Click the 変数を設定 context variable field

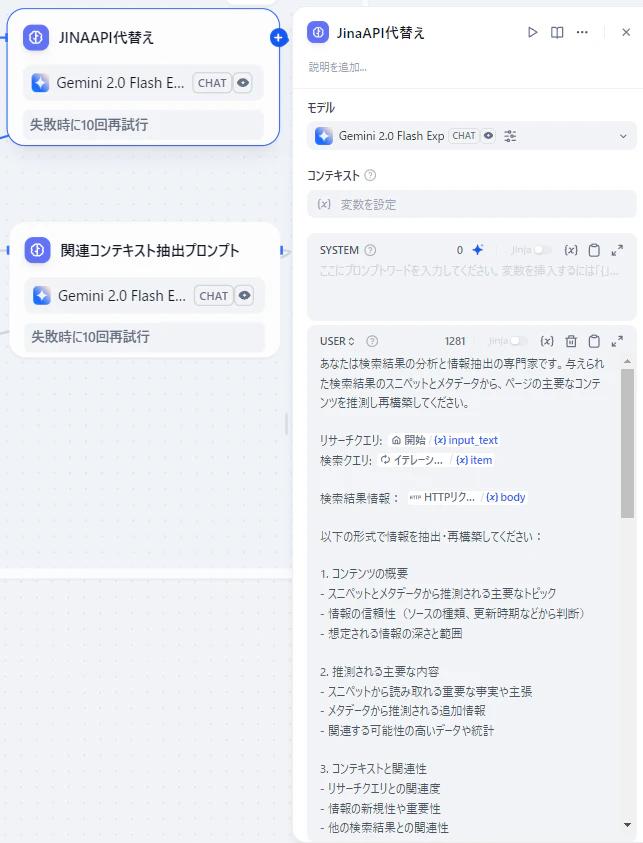471,204
